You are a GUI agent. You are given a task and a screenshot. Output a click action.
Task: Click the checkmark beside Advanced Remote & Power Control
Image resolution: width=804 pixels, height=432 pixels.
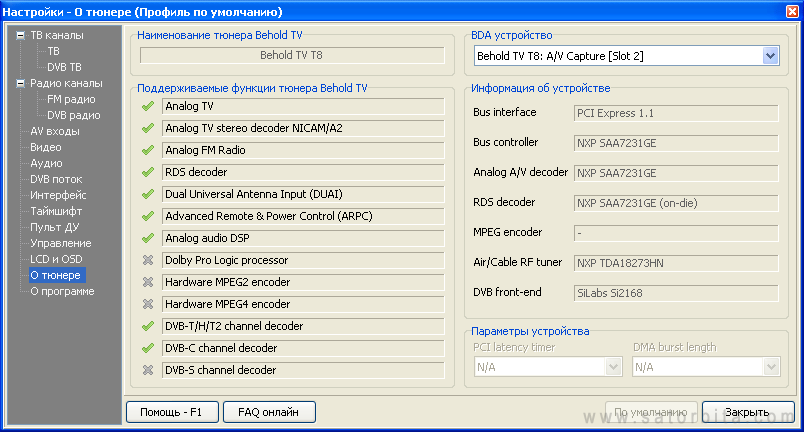(x=148, y=216)
